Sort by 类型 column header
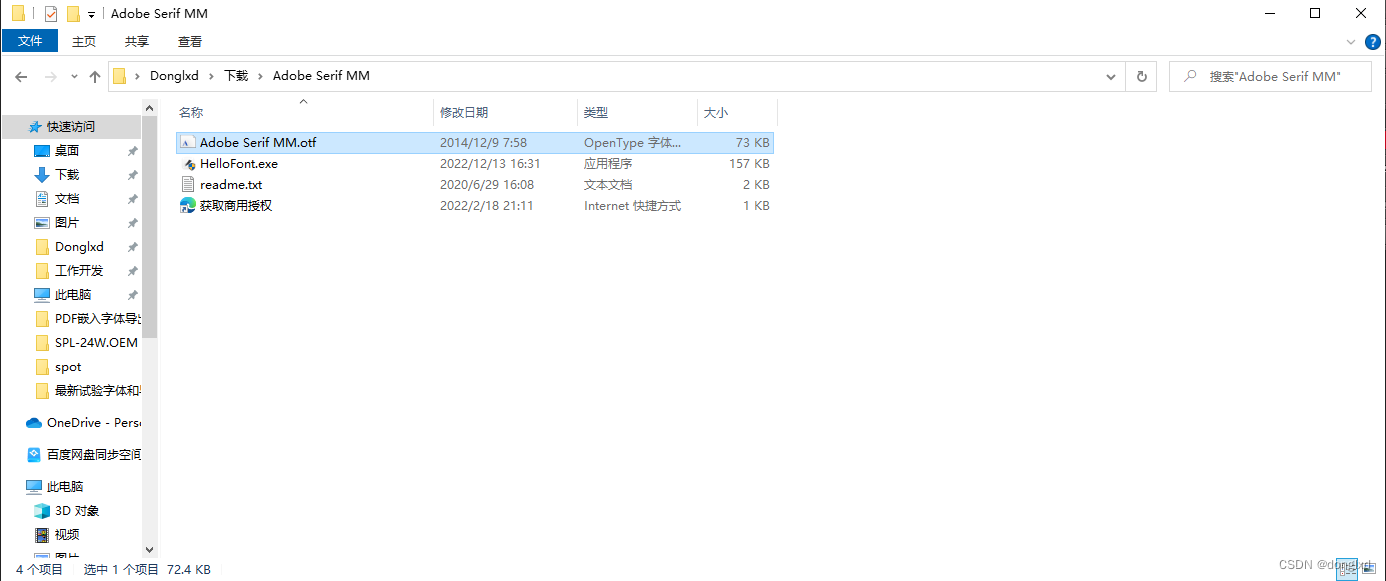Screen dimensions: 1386x581 [x=596, y=113]
